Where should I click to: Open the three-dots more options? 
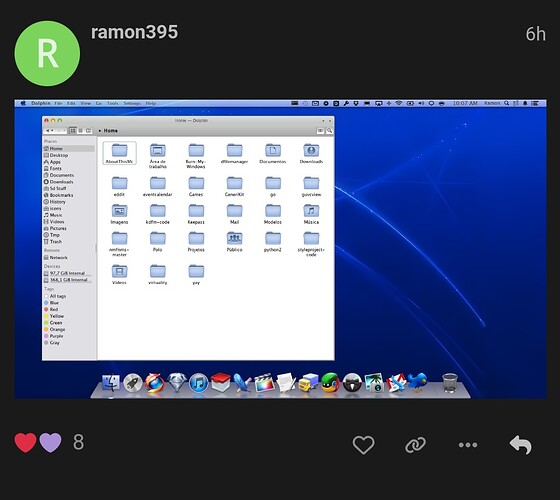(468, 445)
